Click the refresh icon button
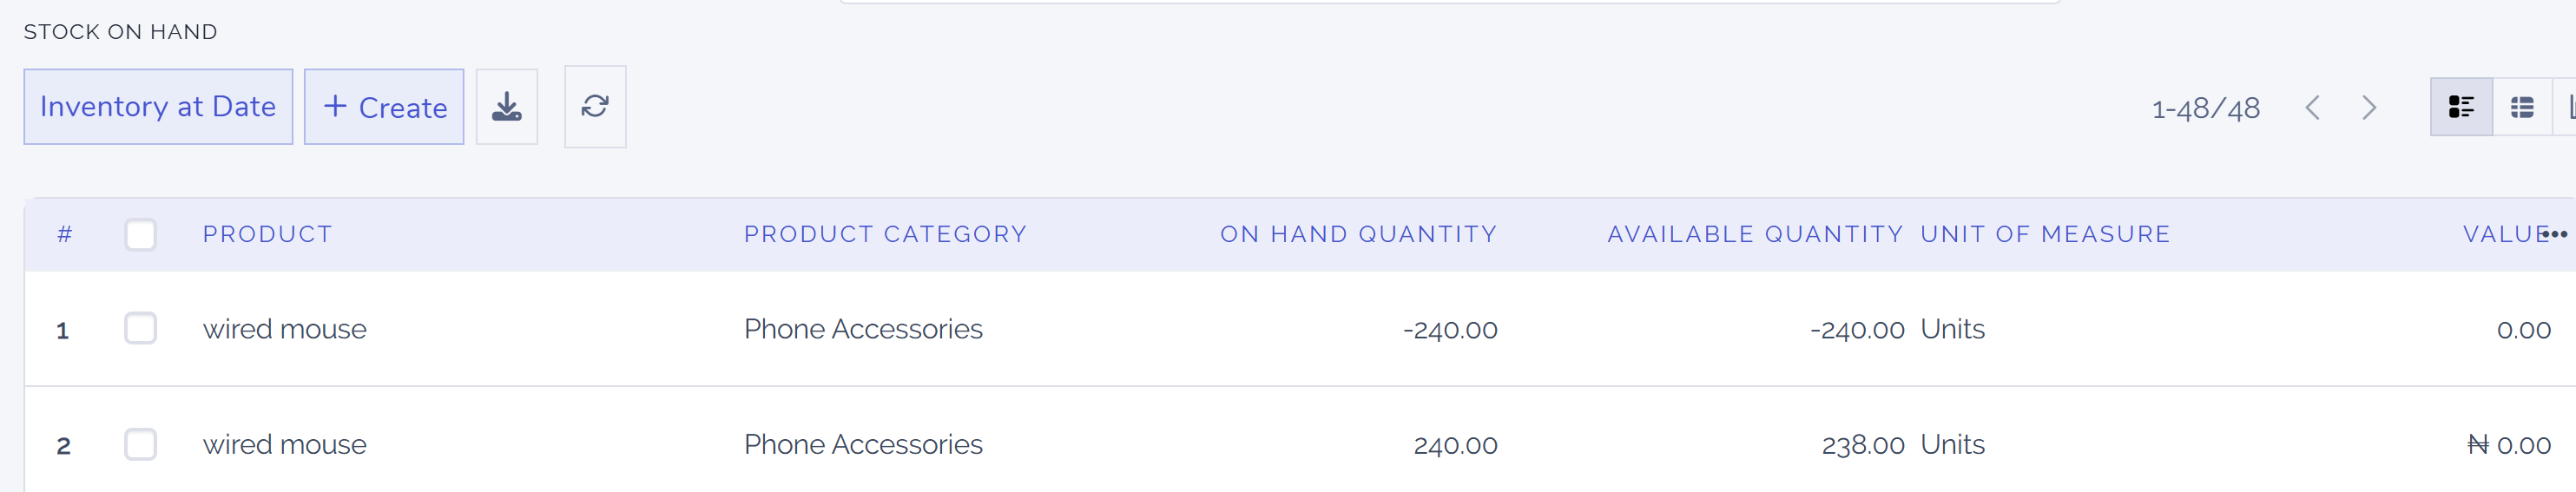Viewport: 2576px width, 492px height. (x=595, y=107)
